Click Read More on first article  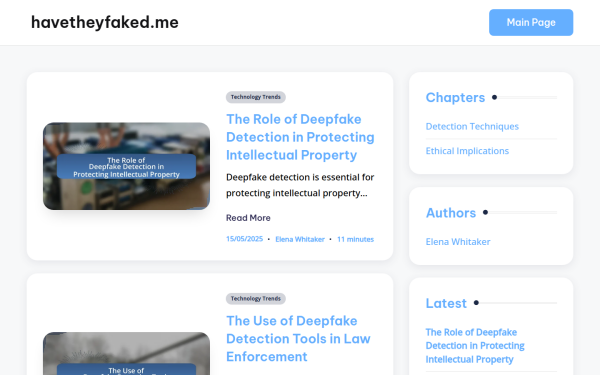point(248,218)
